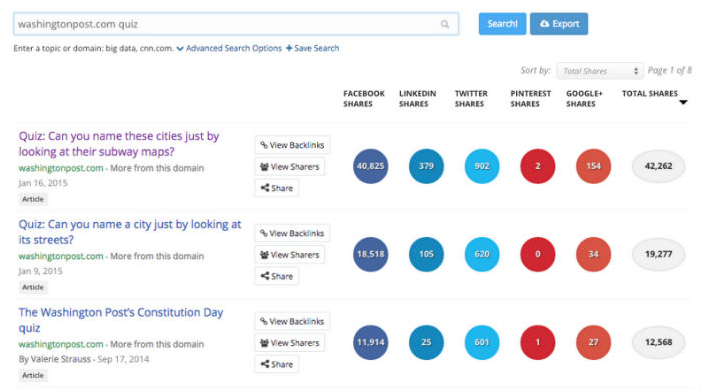This screenshot has height=392, width=708.
Task: Focus the washingtonpost.com quiz search field
Action: coord(236,24)
